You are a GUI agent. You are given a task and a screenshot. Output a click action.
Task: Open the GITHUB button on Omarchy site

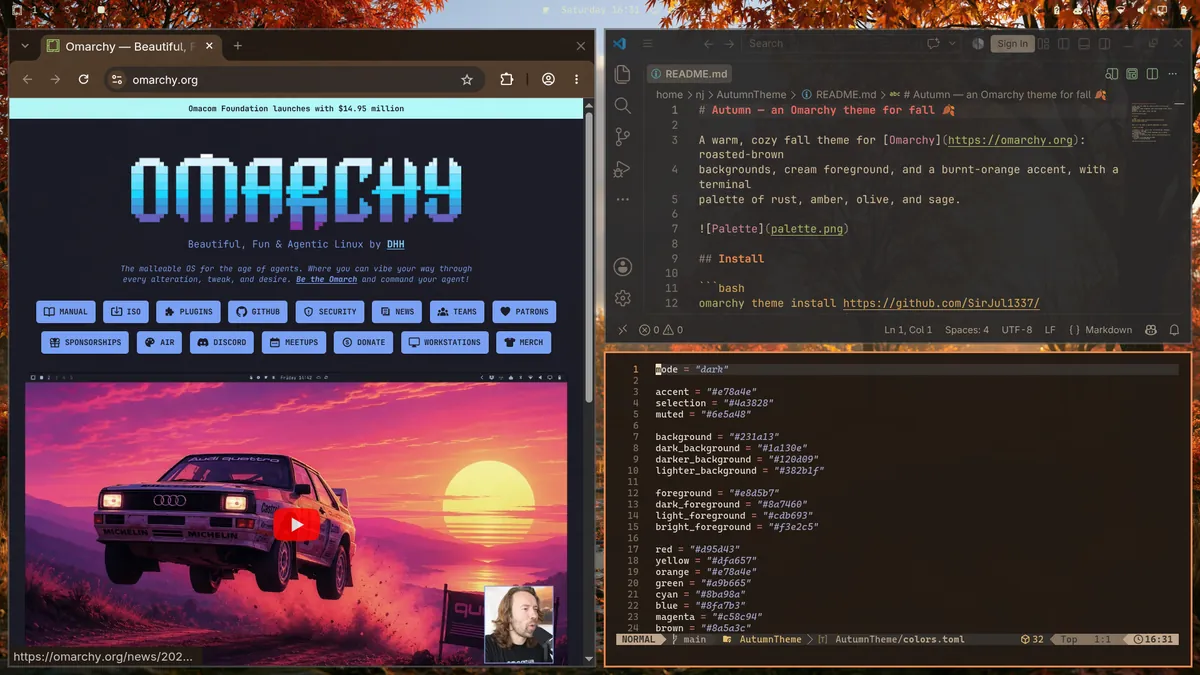(x=258, y=312)
